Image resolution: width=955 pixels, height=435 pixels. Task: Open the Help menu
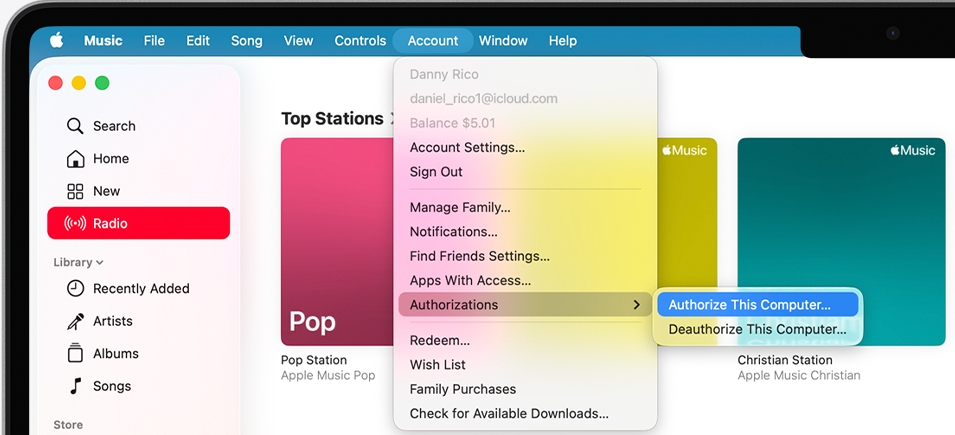tap(562, 41)
